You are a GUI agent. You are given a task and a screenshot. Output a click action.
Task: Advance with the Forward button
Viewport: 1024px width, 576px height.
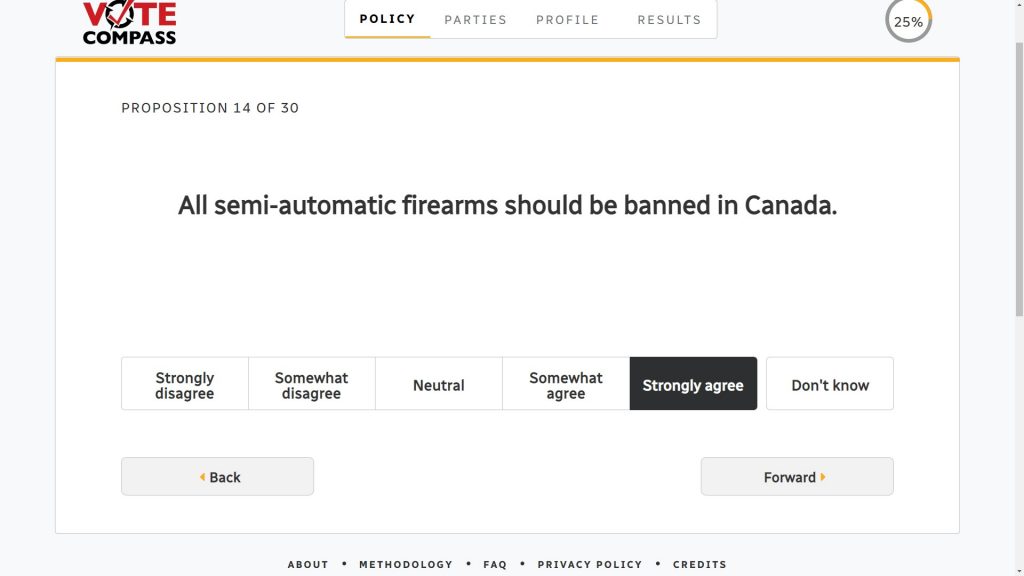click(x=797, y=477)
